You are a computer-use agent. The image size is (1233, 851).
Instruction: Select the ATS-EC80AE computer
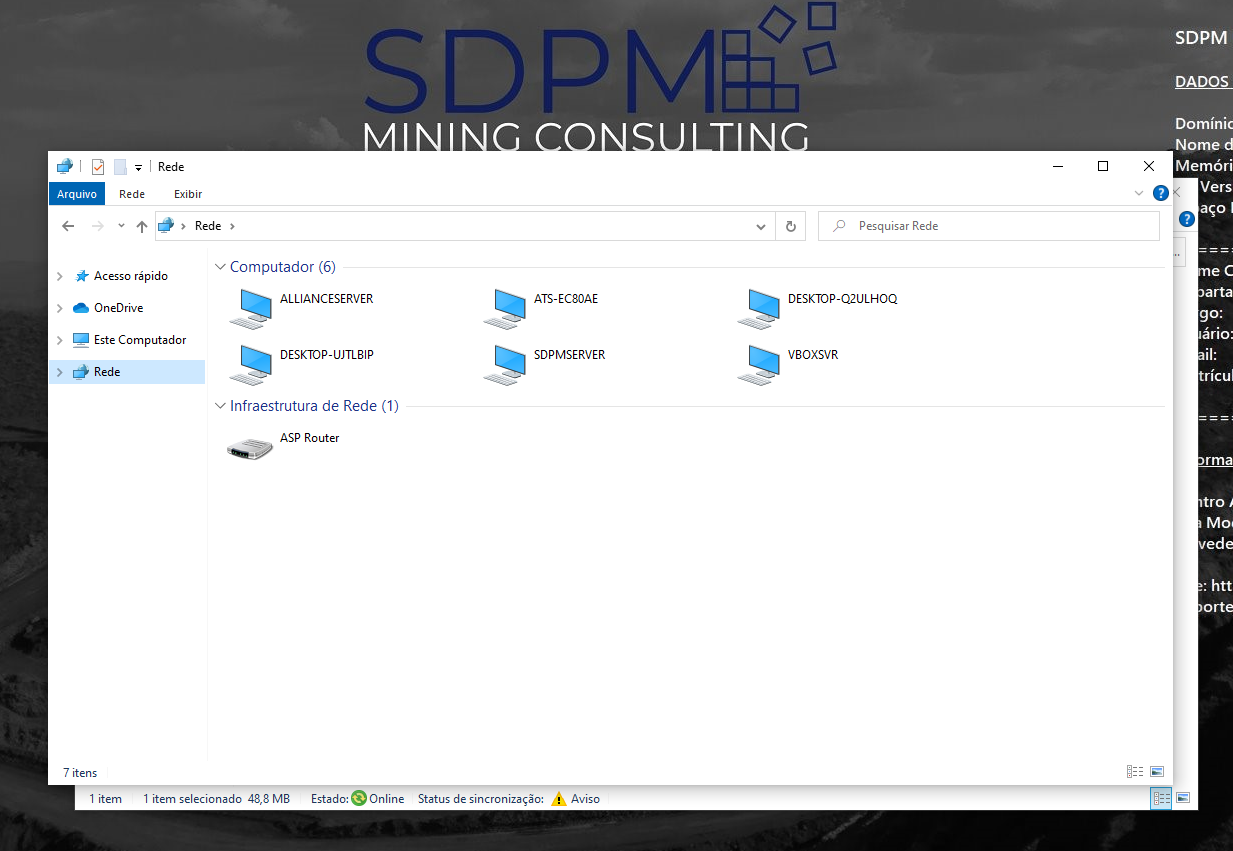click(x=503, y=308)
